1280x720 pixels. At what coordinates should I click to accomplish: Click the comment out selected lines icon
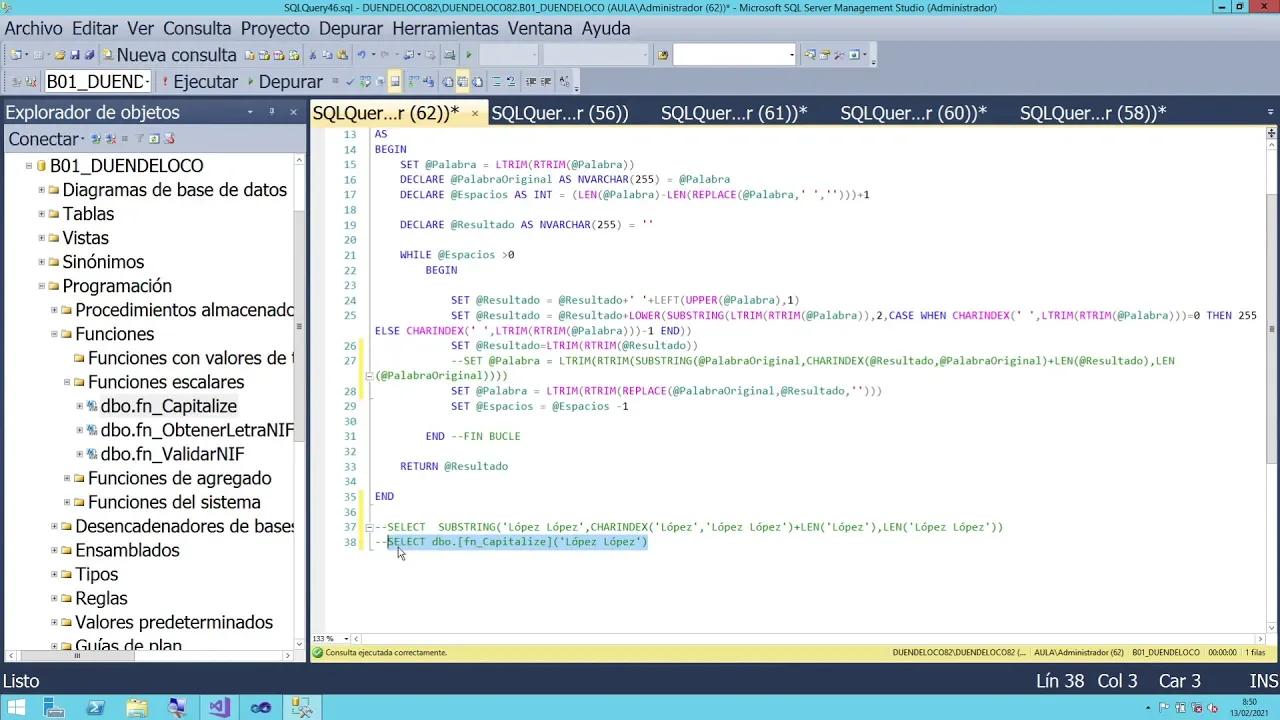pos(497,82)
